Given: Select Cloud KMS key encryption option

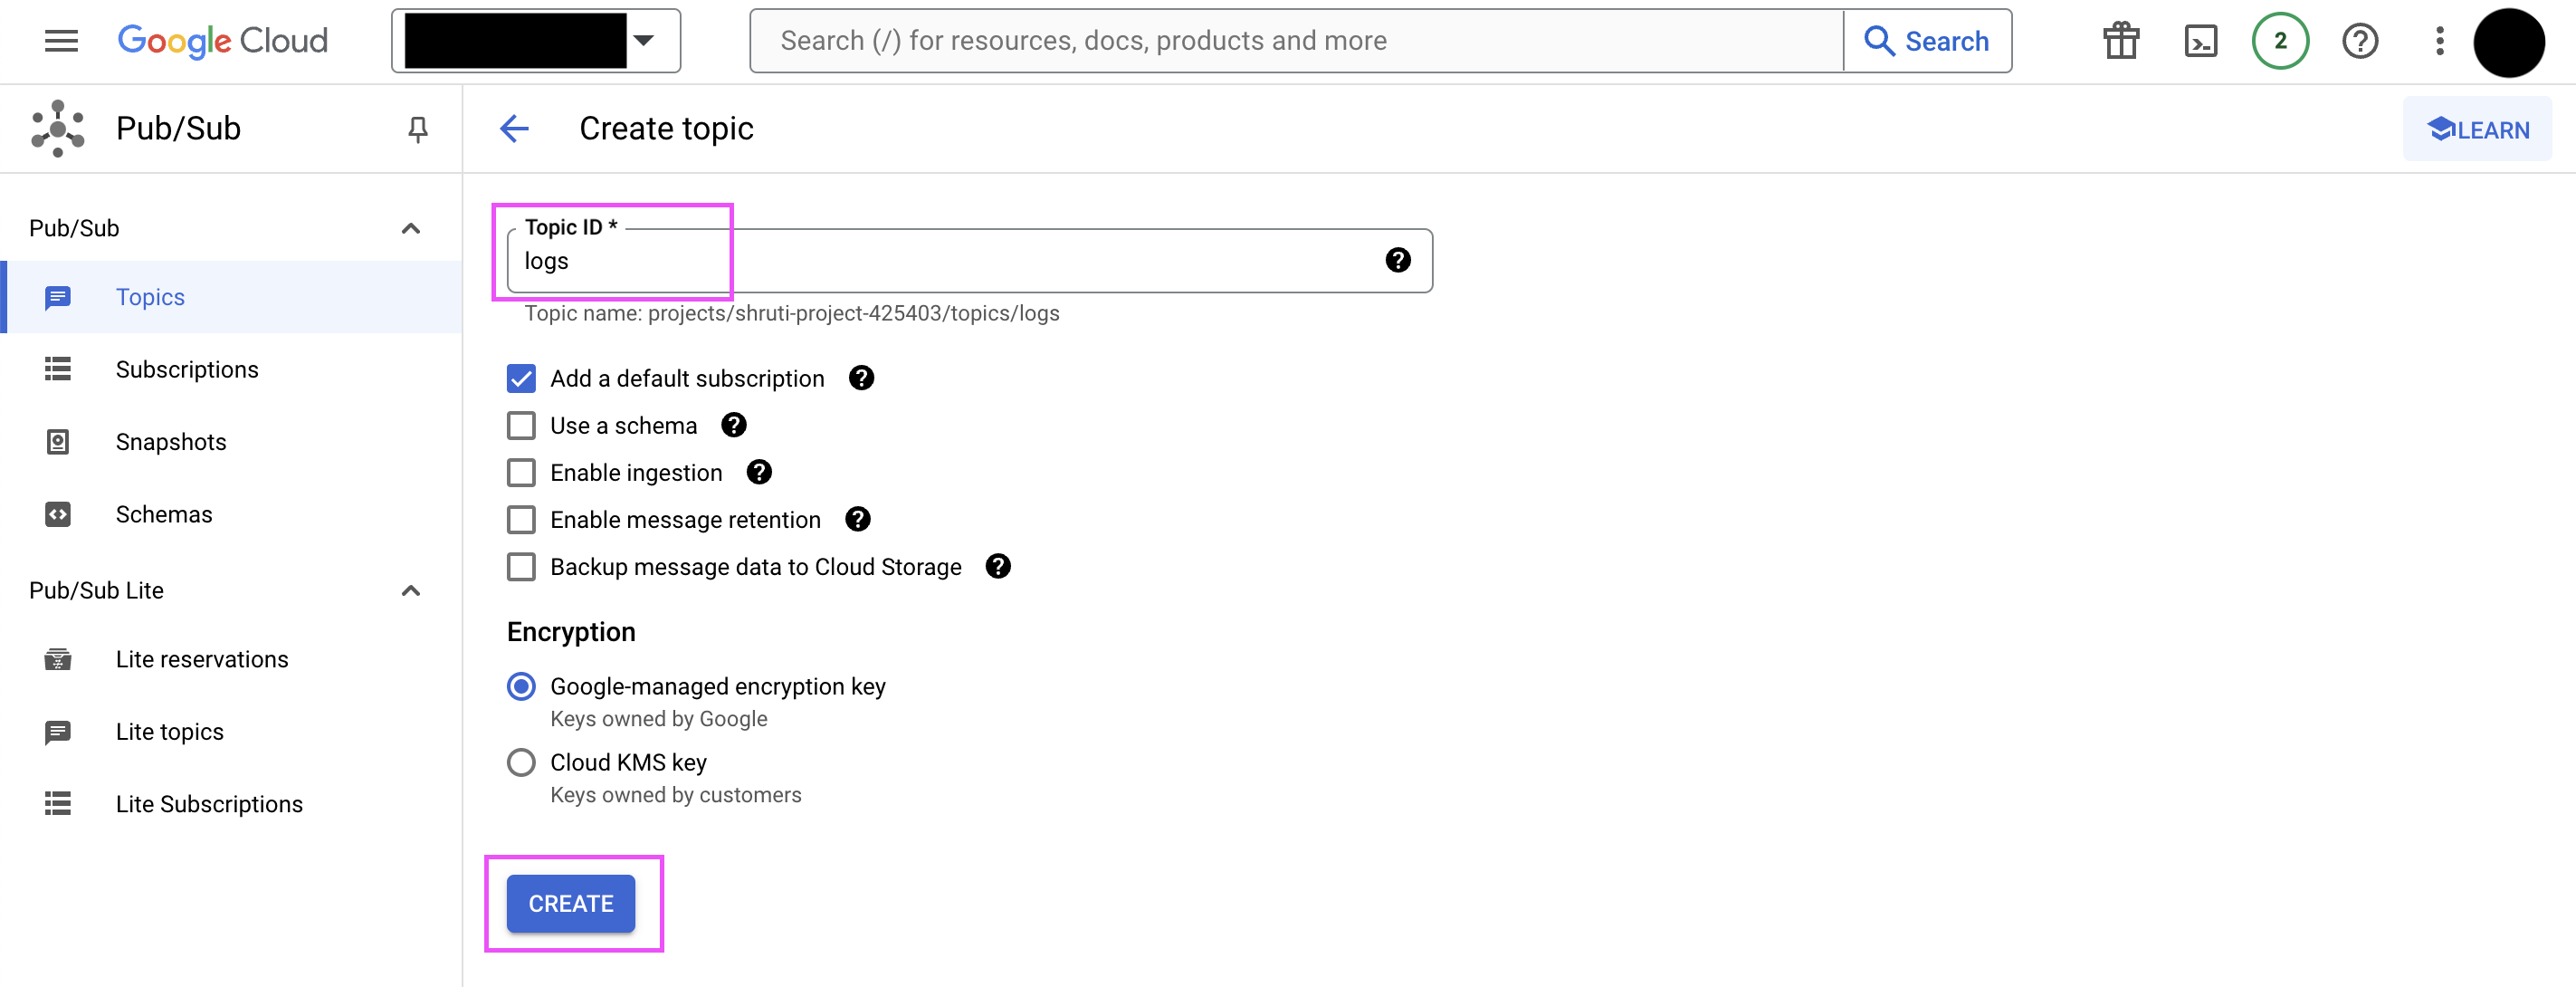Looking at the screenshot, I should 521,763.
